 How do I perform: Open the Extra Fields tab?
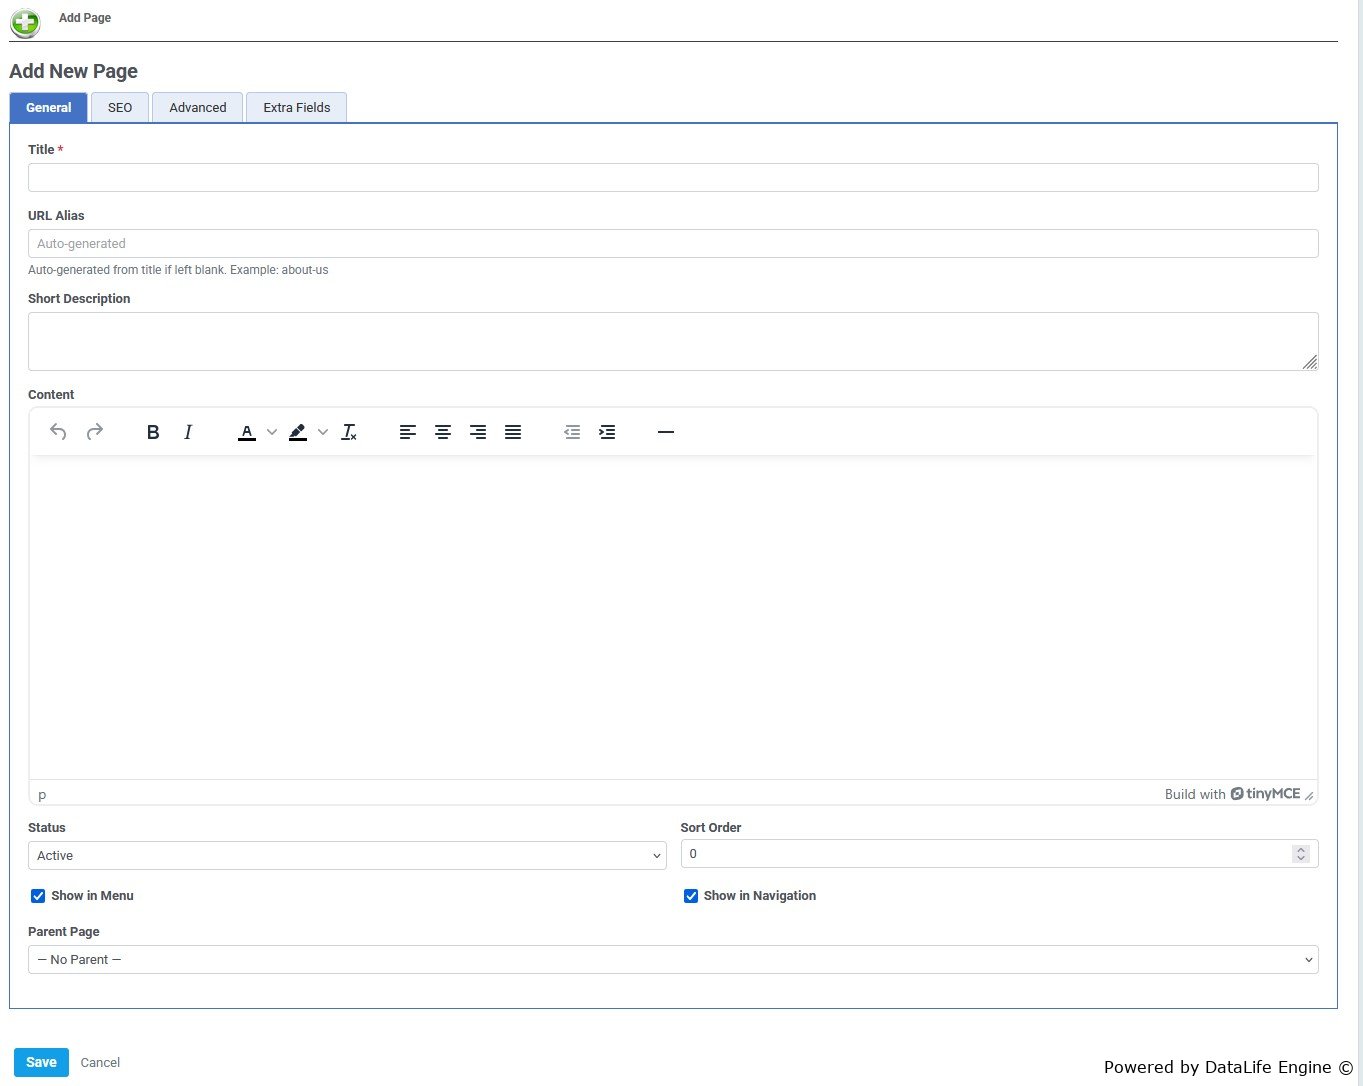pyautogui.click(x=297, y=108)
